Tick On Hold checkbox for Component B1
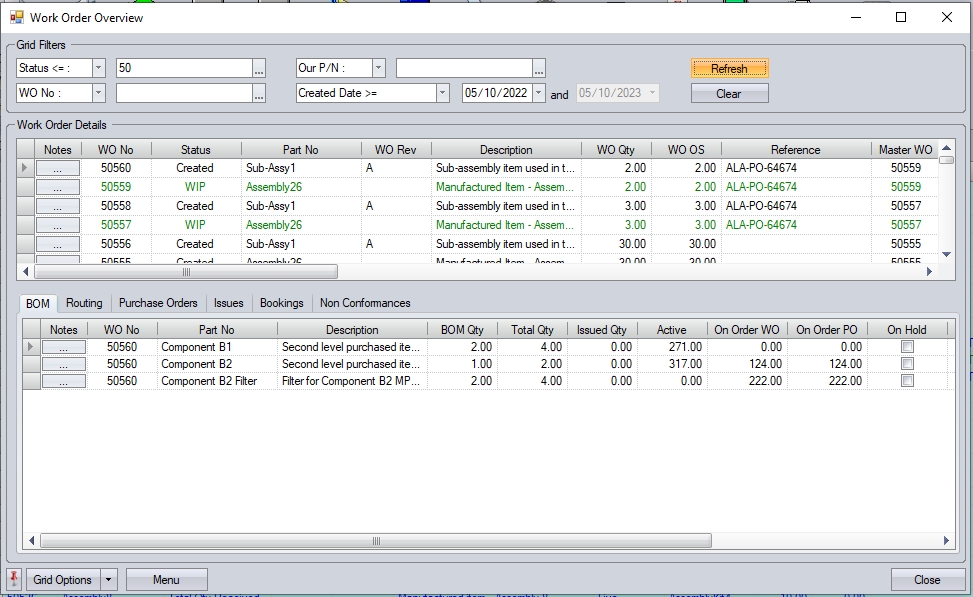 [907, 346]
